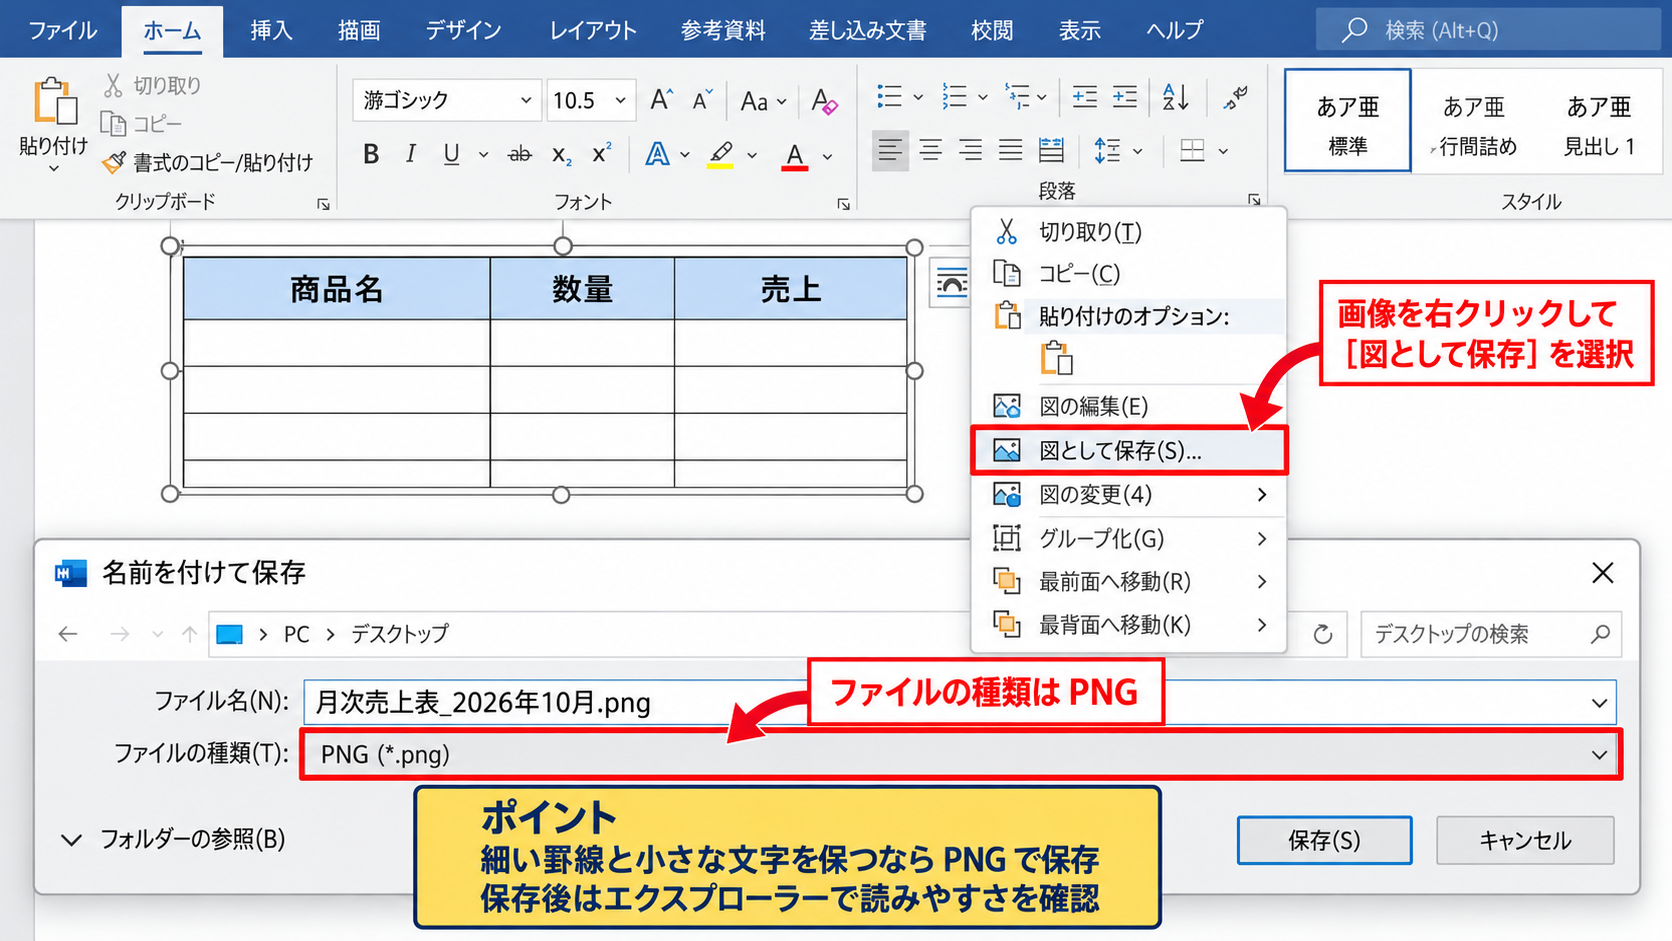Open the text effects (outlined A) tool
Viewport: 1672px width, 941px height.
click(x=657, y=154)
